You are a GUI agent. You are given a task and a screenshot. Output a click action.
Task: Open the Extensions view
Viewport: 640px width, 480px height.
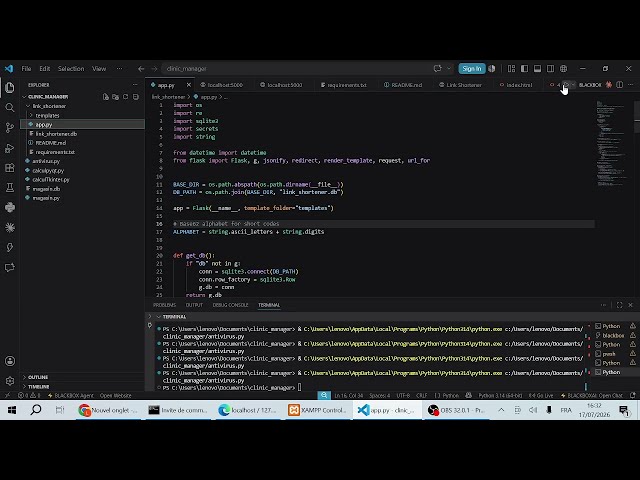click(x=10, y=168)
